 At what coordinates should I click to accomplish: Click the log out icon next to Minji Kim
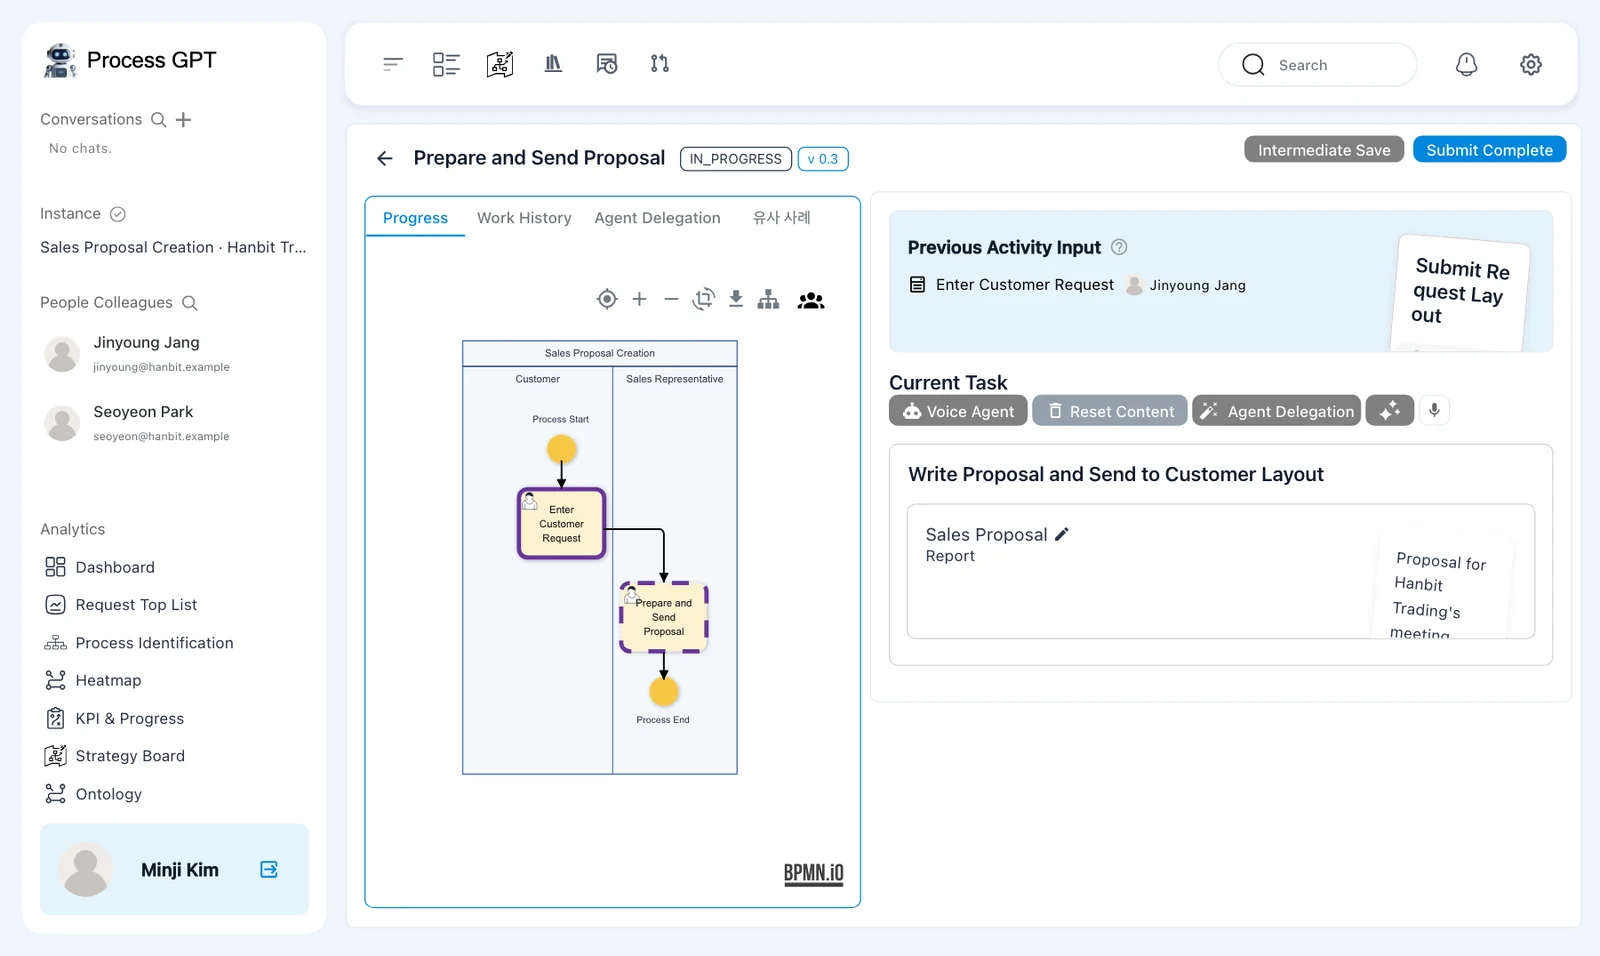coord(269,869)
